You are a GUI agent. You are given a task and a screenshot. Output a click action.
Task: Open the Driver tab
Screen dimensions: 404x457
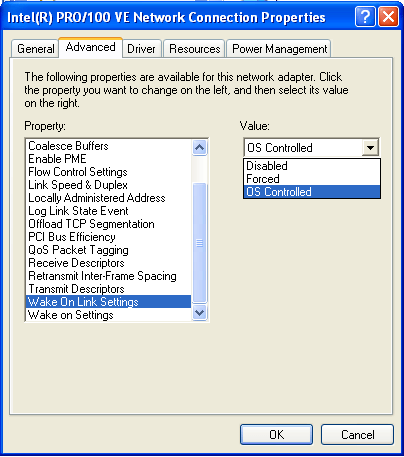[141, 49]
